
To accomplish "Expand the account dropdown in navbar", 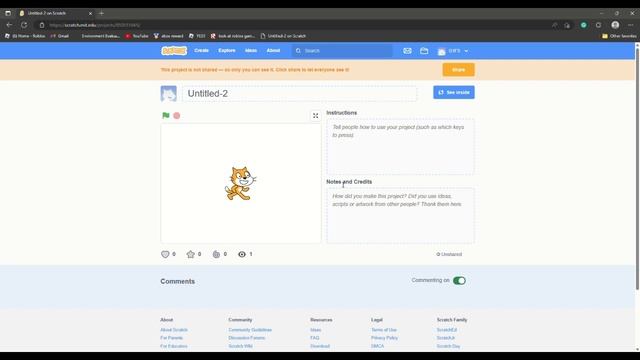I will coord(453,51).
